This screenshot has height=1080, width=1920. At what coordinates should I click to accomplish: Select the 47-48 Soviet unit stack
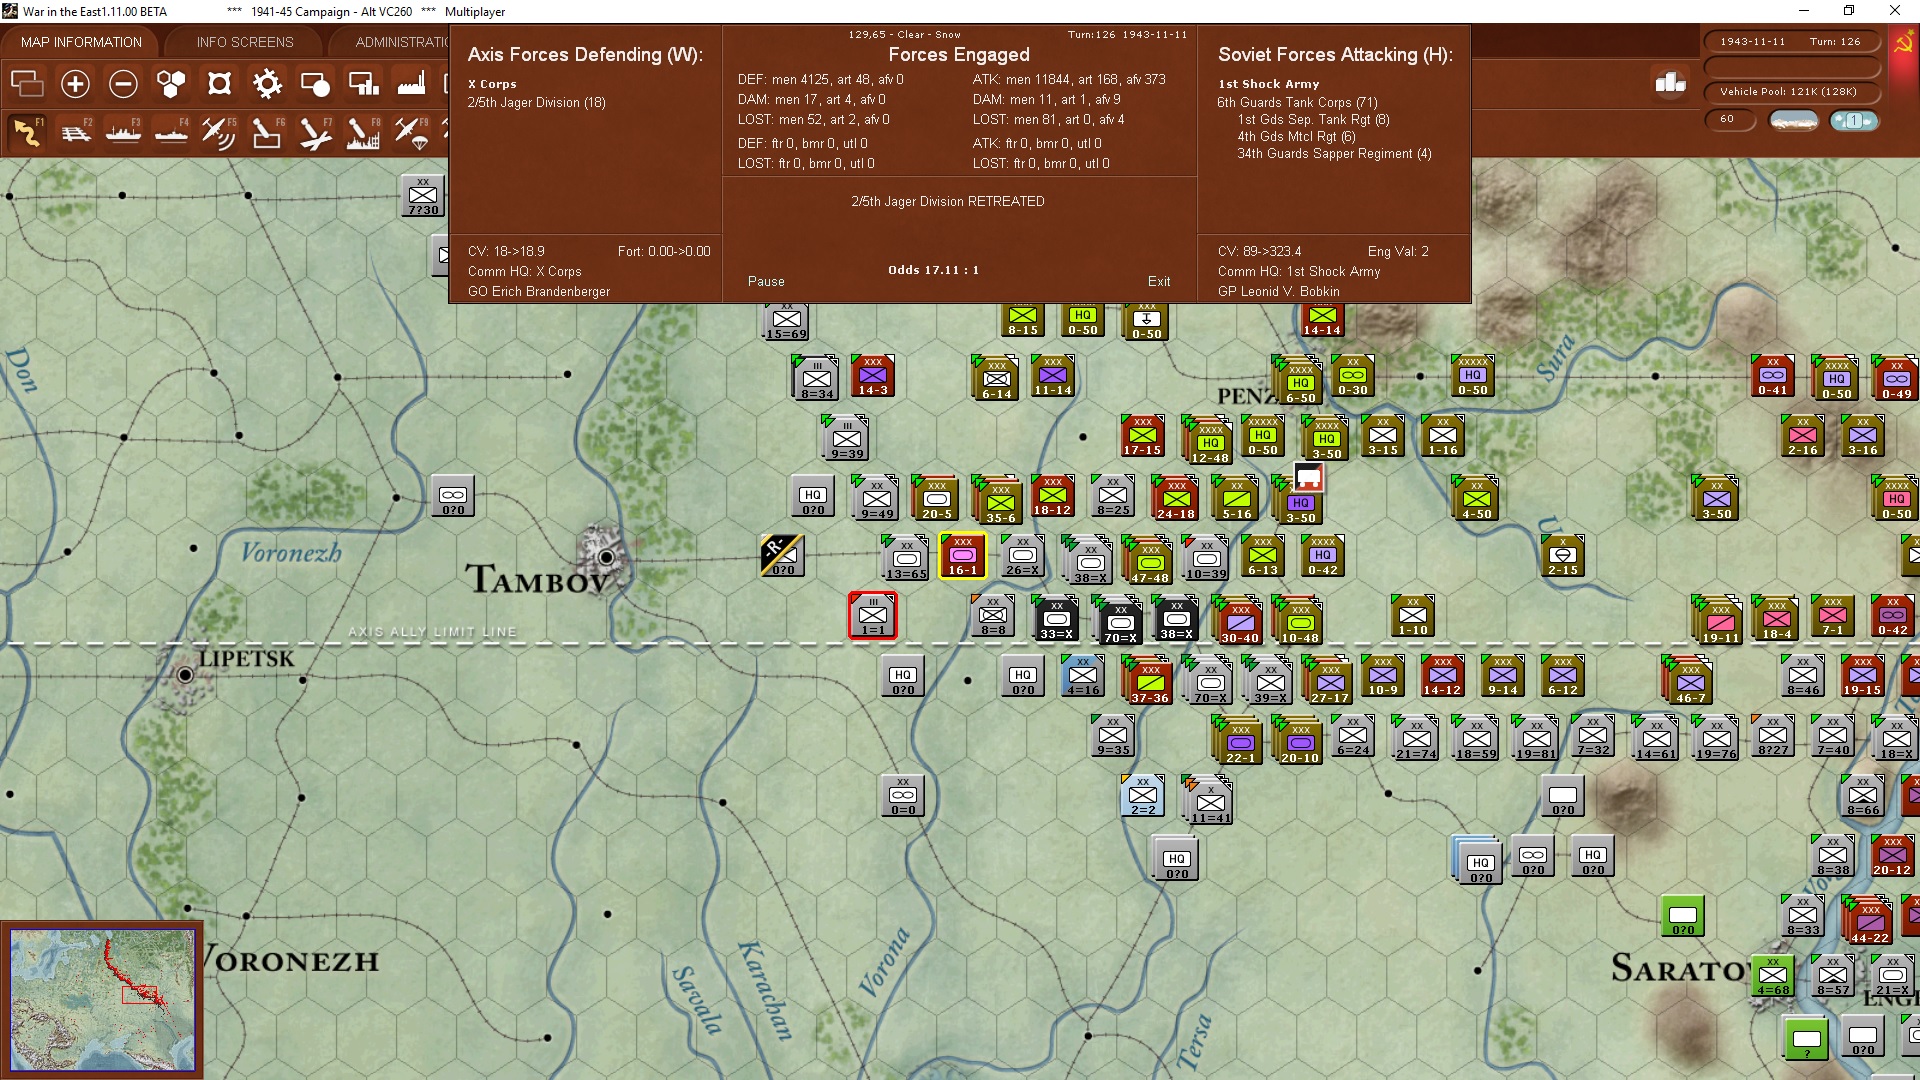[1149, 561]
